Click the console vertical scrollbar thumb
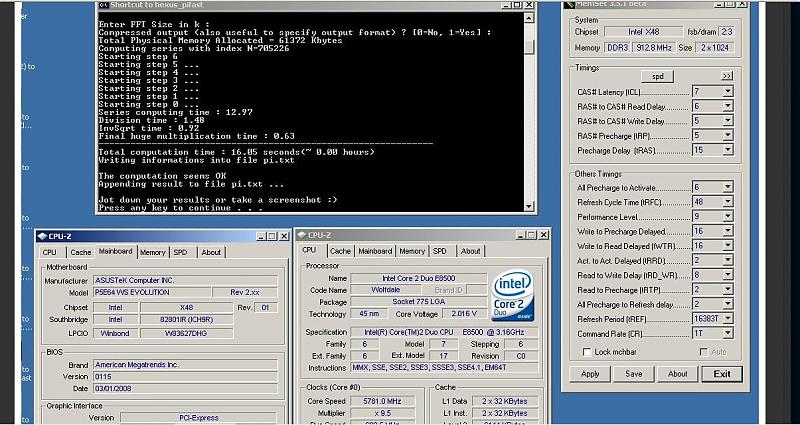This screenshot has height=425, width=800. (529, 46)
